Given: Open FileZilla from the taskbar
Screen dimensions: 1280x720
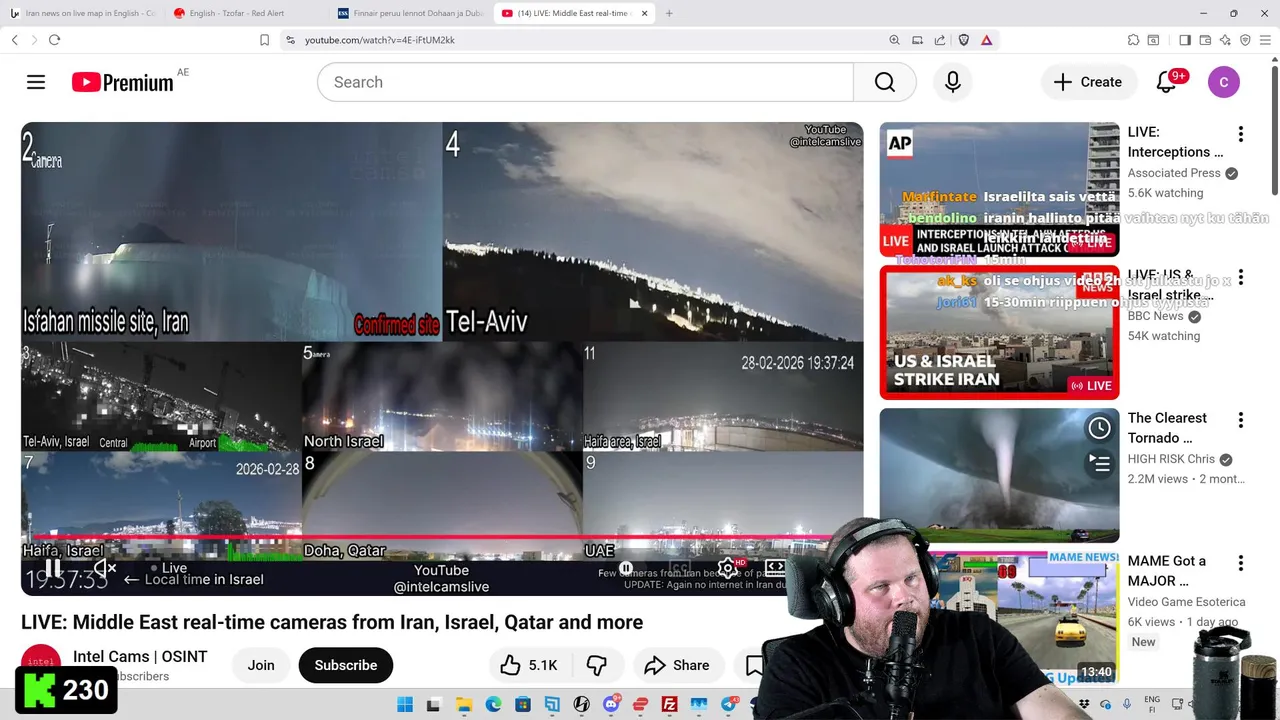Looking at the screenshot, I should (669, 705).
